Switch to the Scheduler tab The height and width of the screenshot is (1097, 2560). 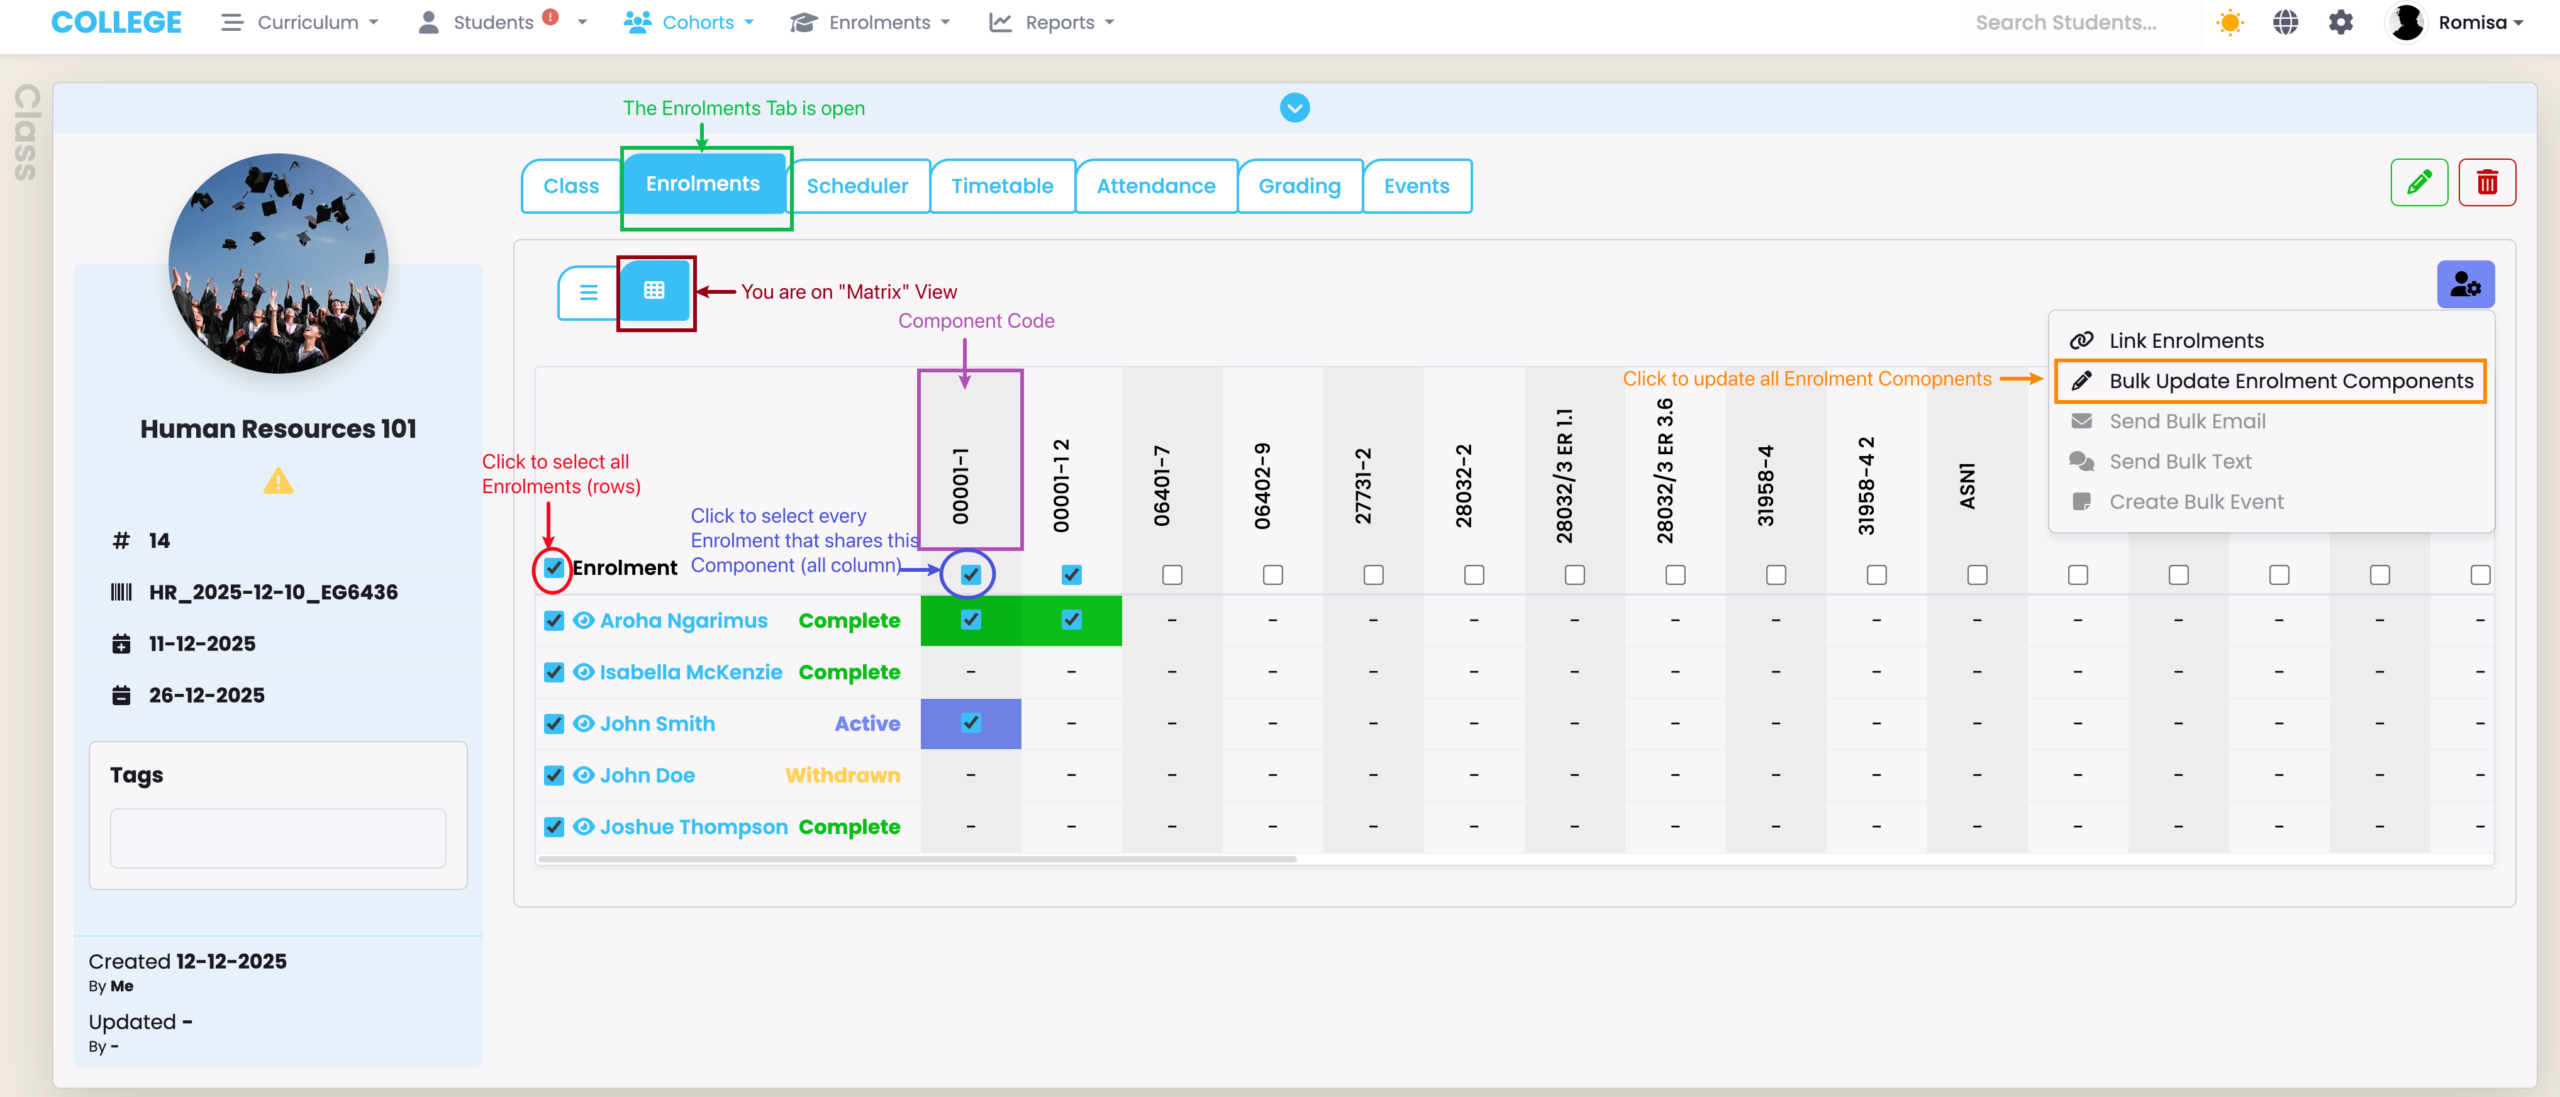pos(857,186)
